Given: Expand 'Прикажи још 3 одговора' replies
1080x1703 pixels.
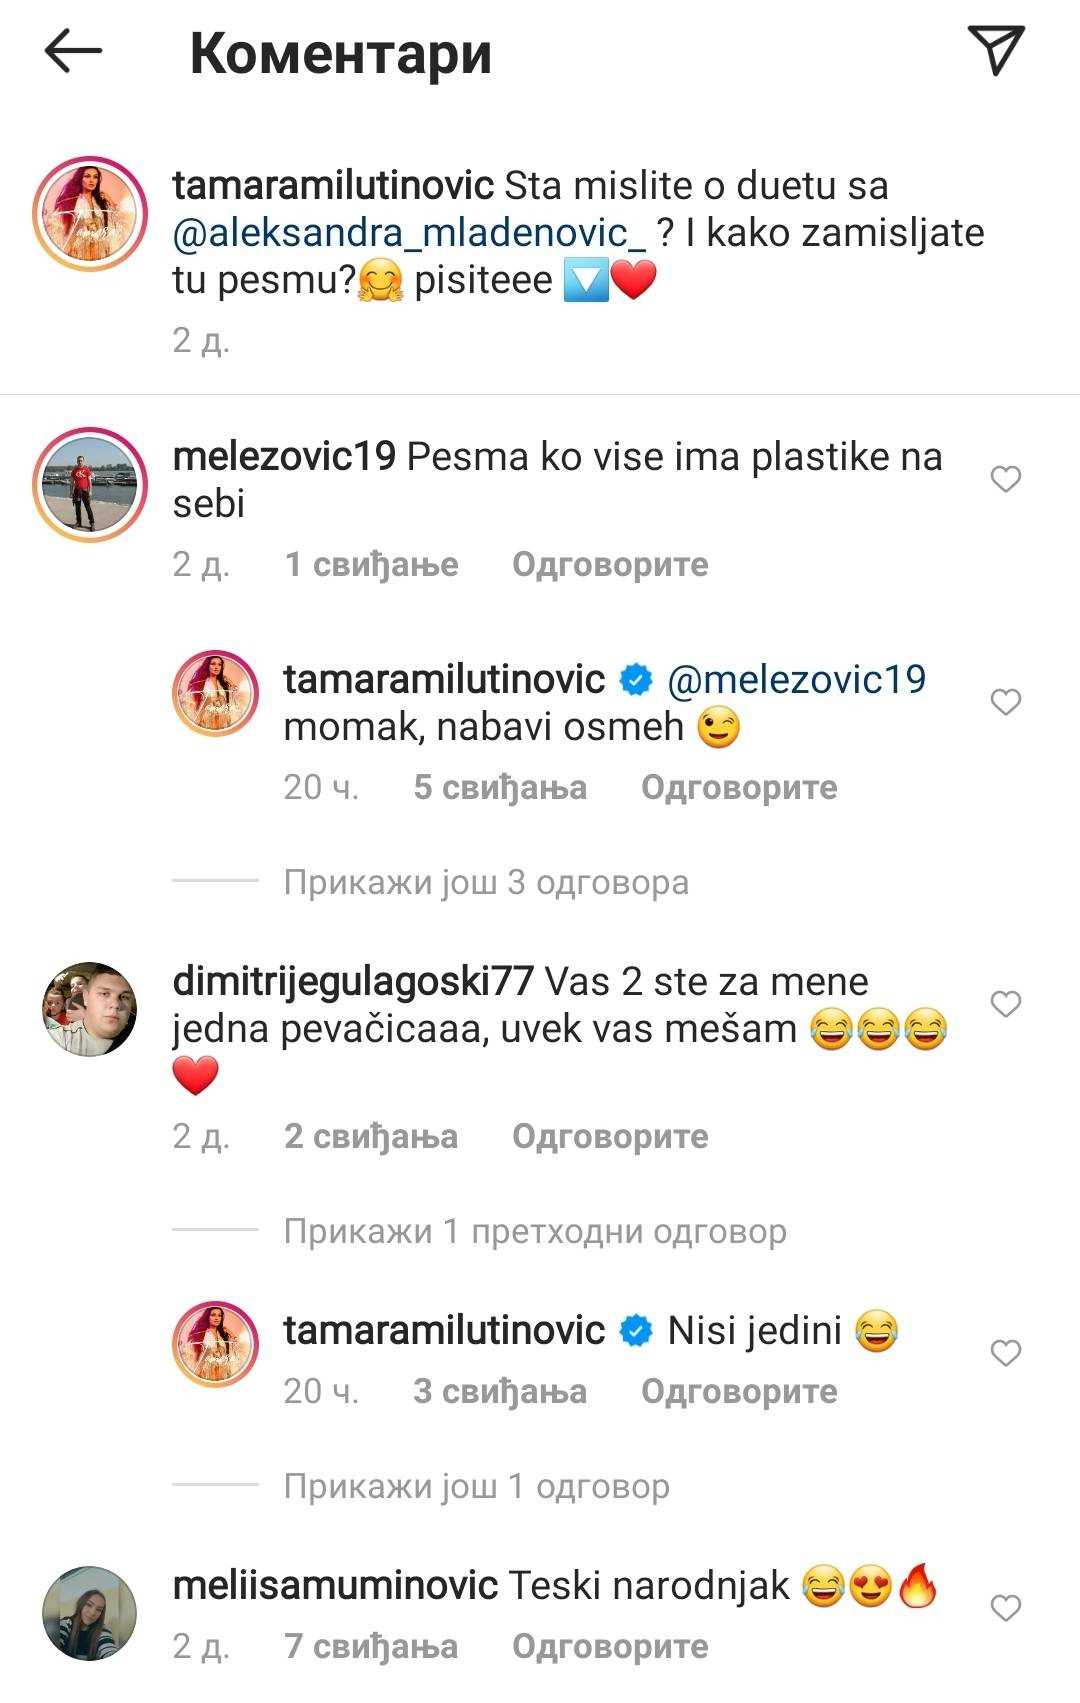Looking at the screenshot, I should (x=486, y=882).
